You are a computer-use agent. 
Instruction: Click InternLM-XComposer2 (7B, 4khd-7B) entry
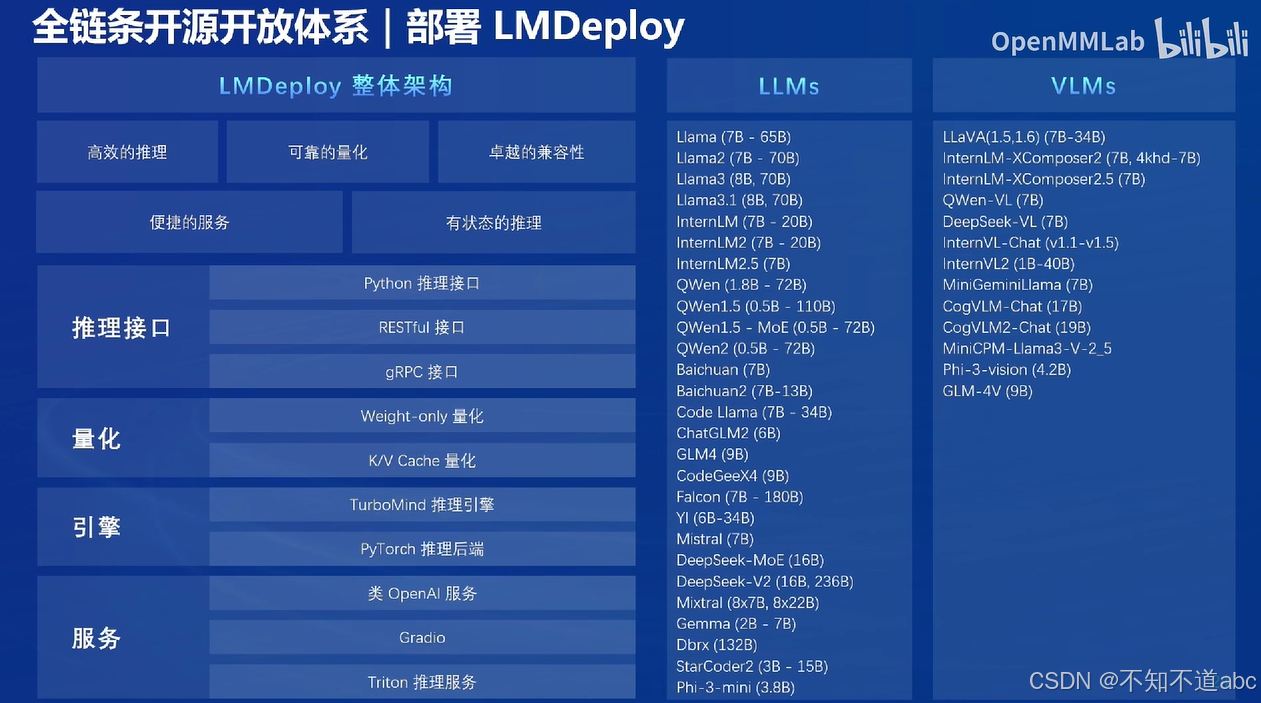(x=1071, y=158)
